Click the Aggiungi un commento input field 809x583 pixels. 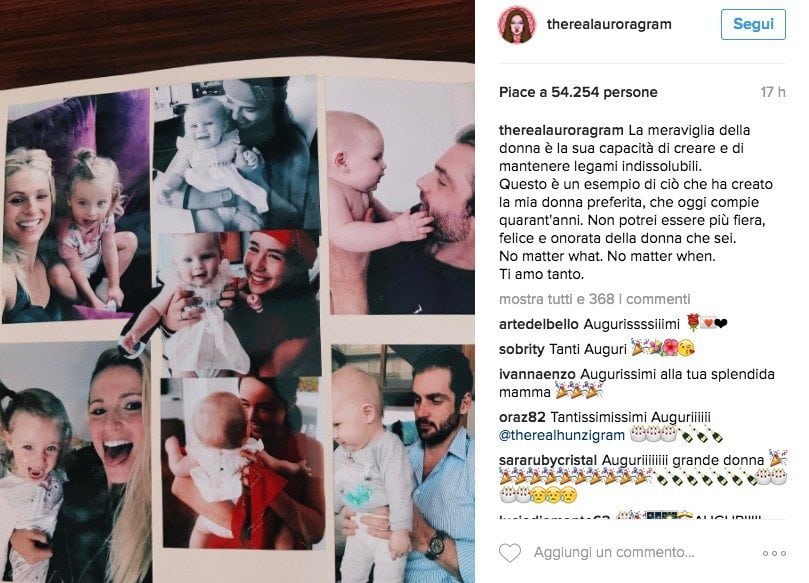tap(614, 553)
